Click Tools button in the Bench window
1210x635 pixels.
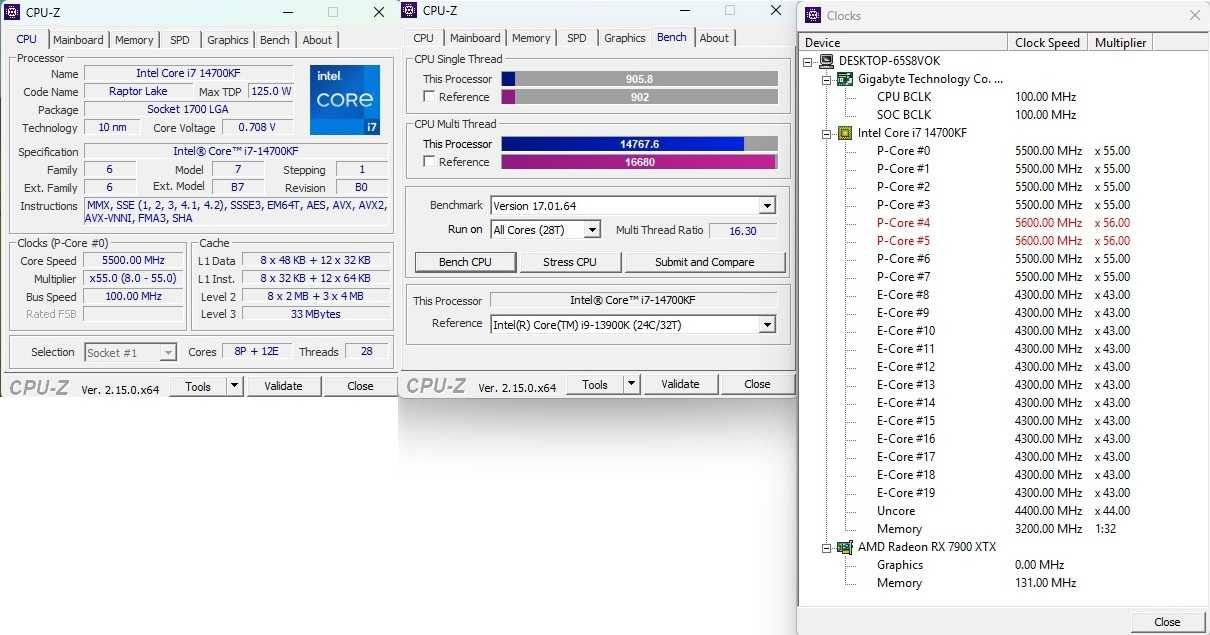[595, 384]
